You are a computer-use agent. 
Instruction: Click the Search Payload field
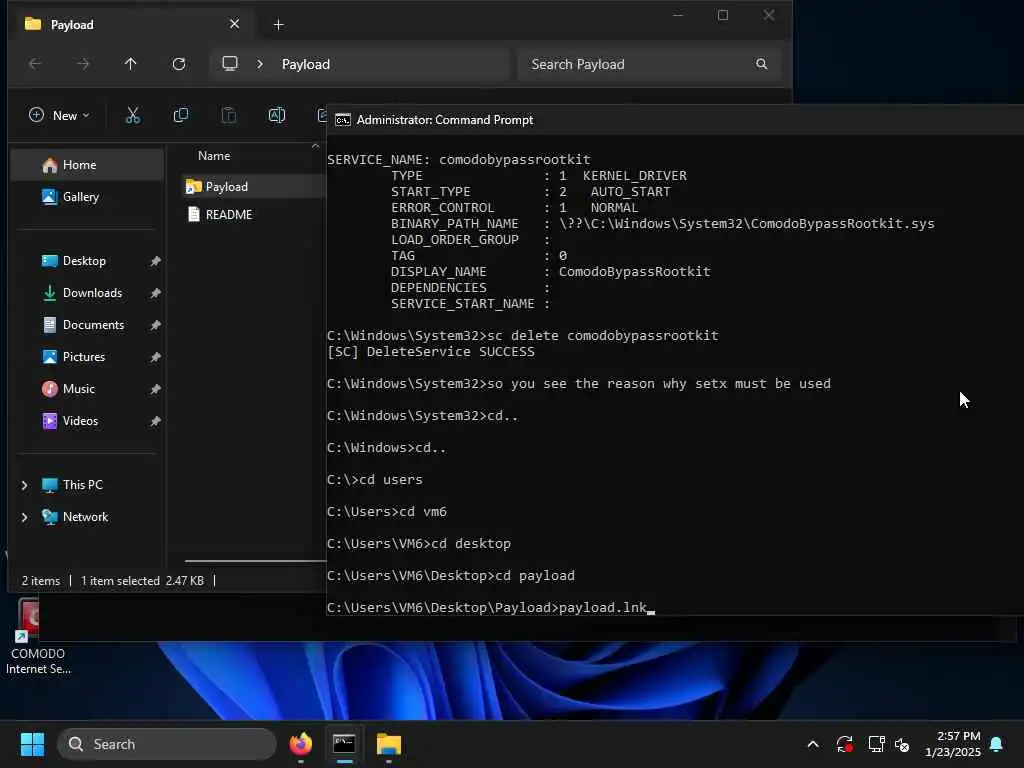tap(649, 64)
